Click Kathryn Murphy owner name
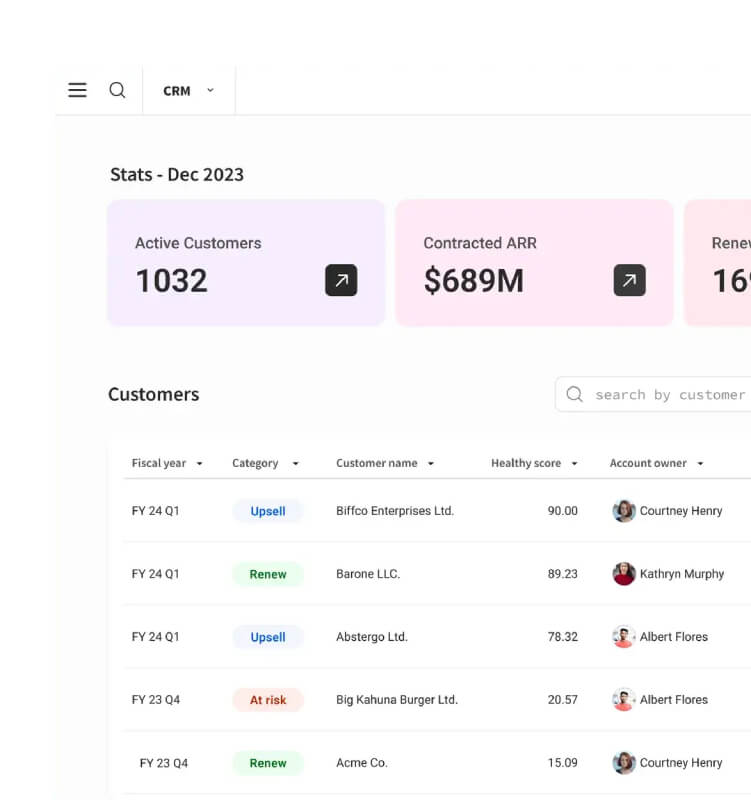This screenshot has width=751, height=800. [682, 574]
